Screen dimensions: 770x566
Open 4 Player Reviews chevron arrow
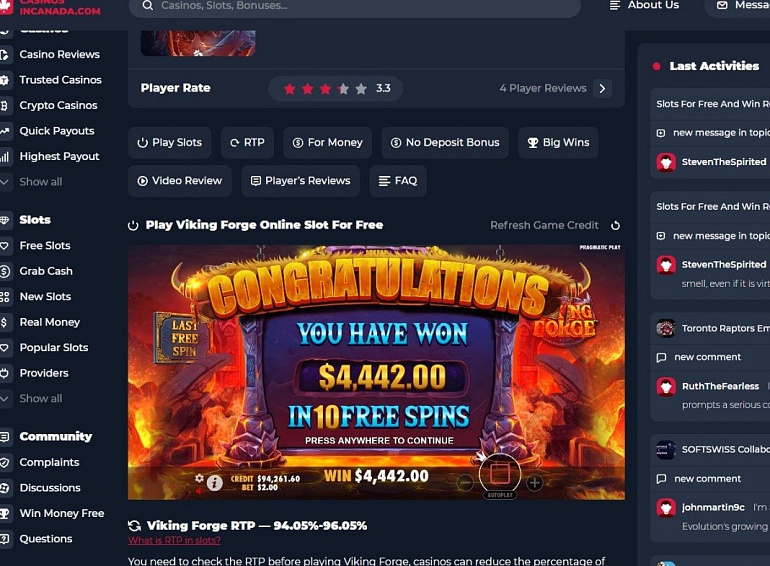point(602,88)
